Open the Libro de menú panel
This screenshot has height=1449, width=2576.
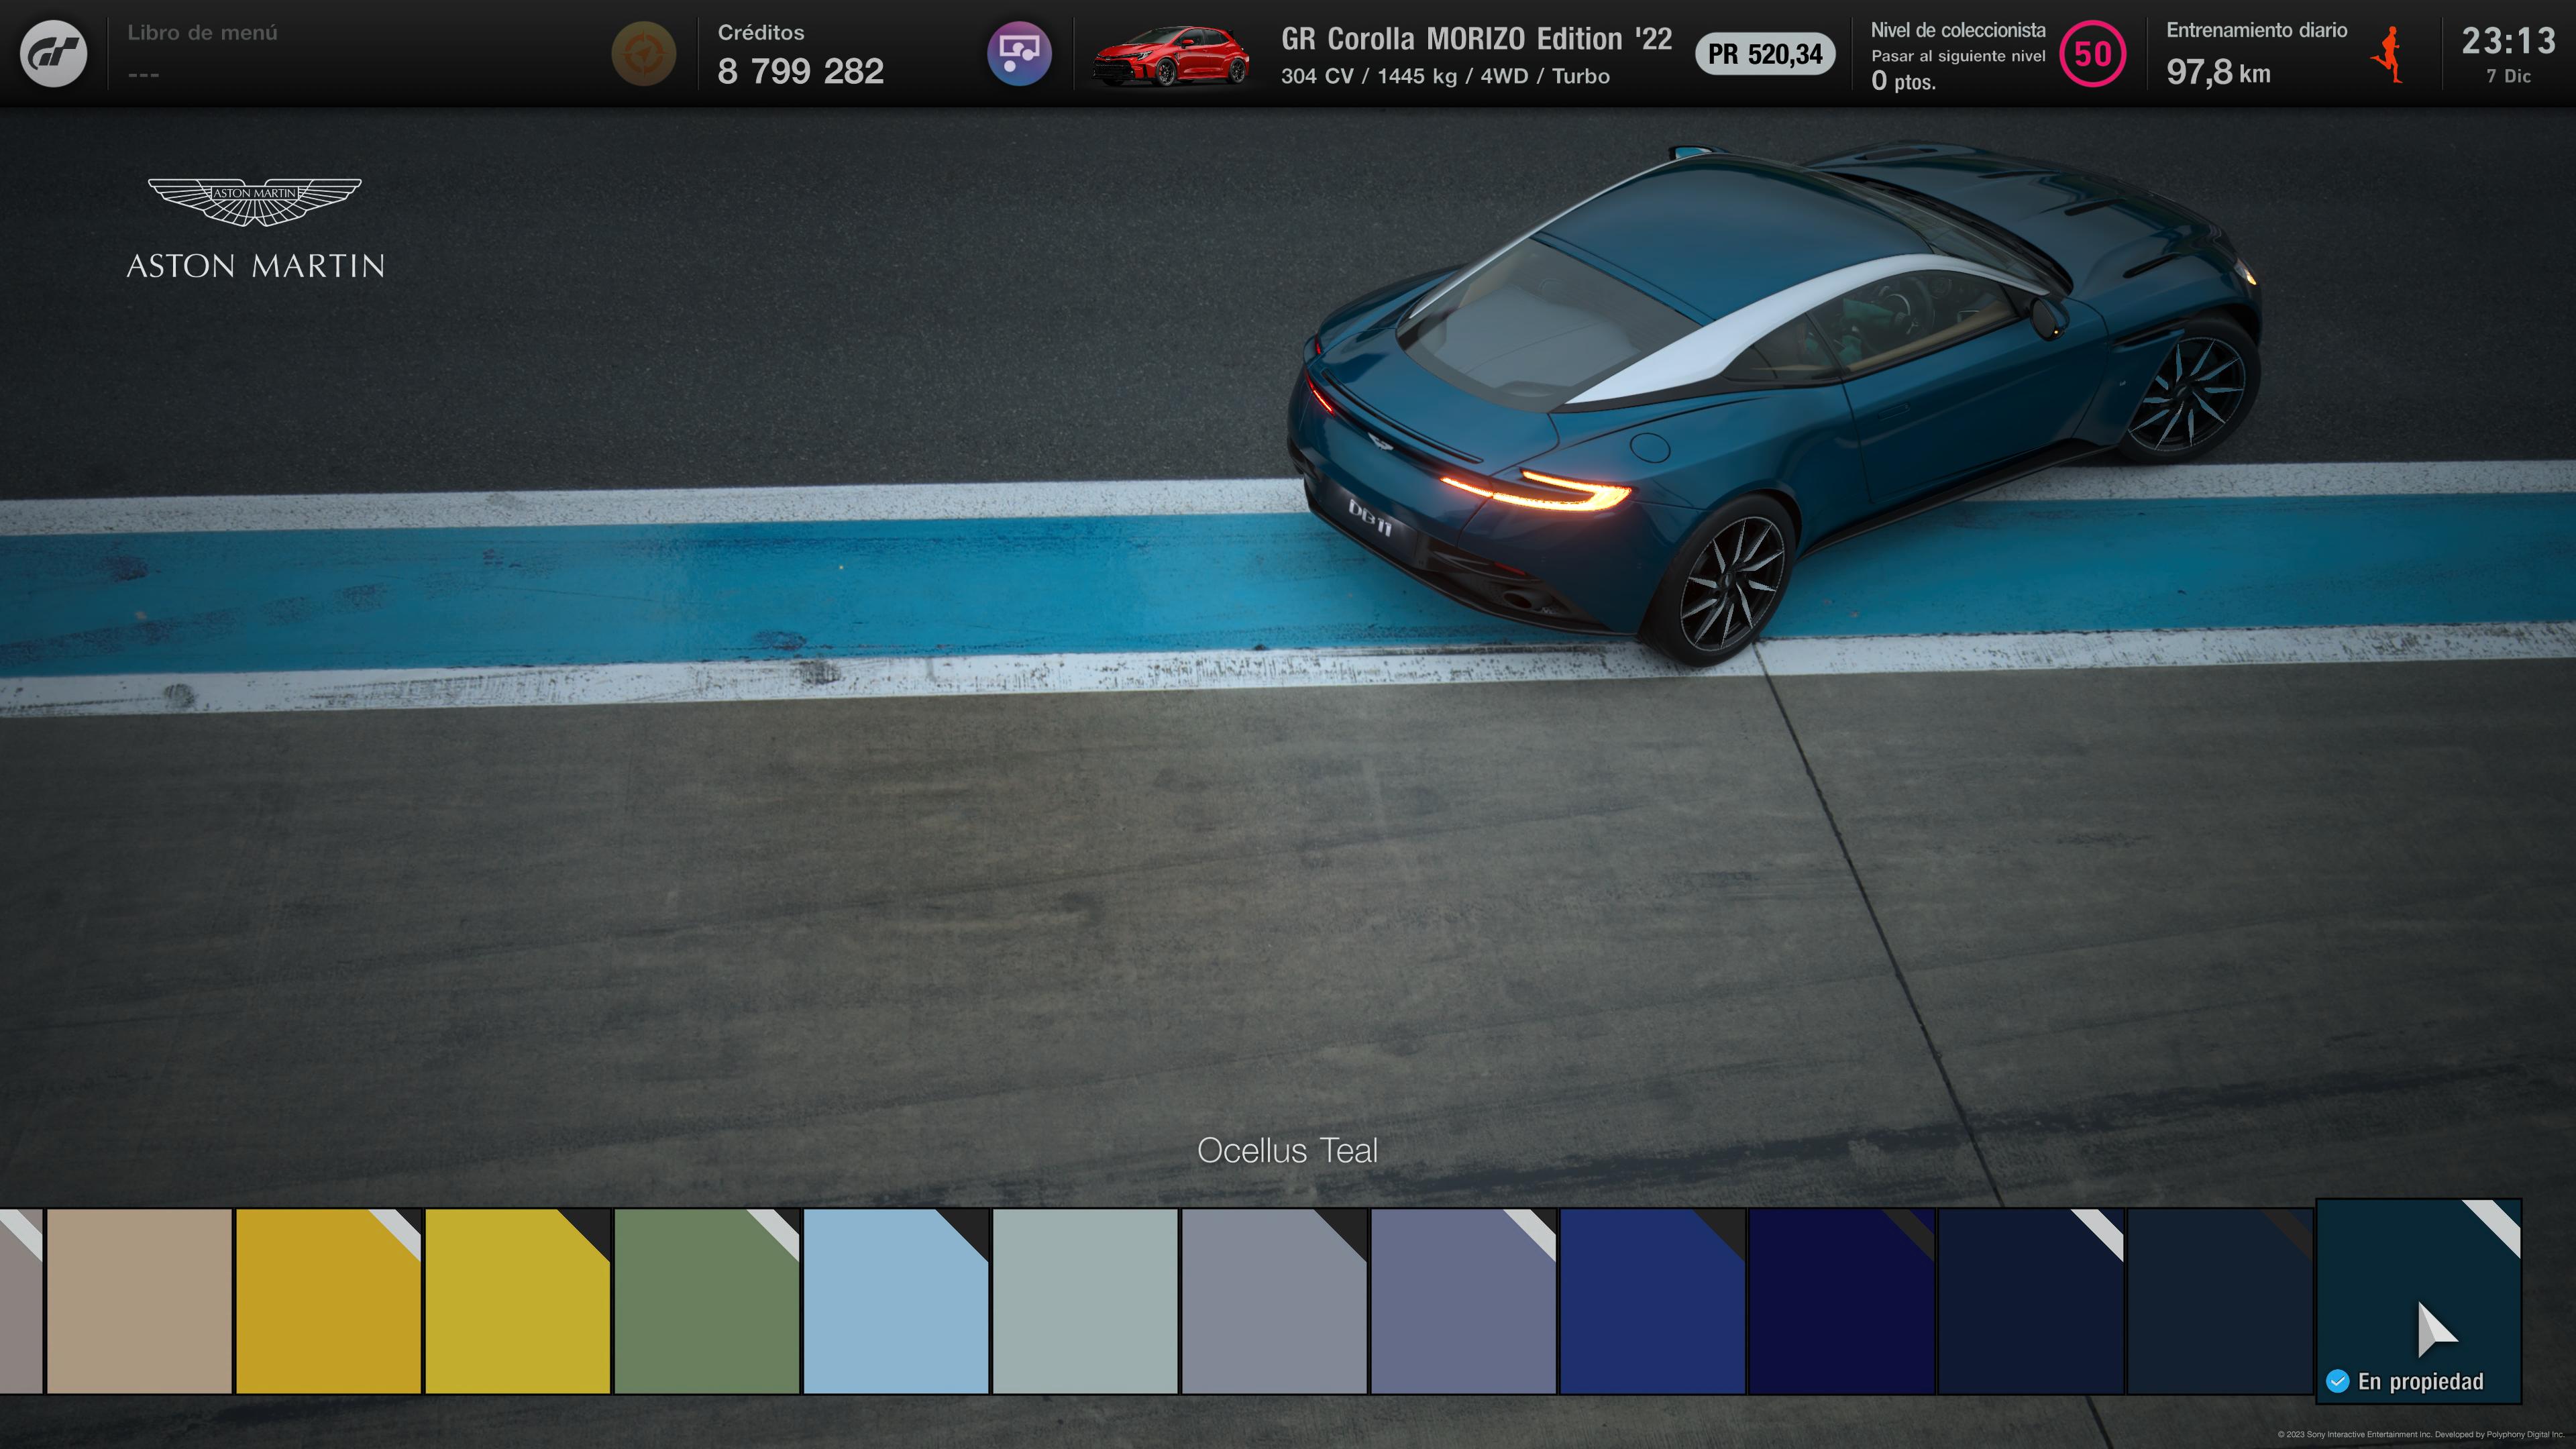coord(202,53)
